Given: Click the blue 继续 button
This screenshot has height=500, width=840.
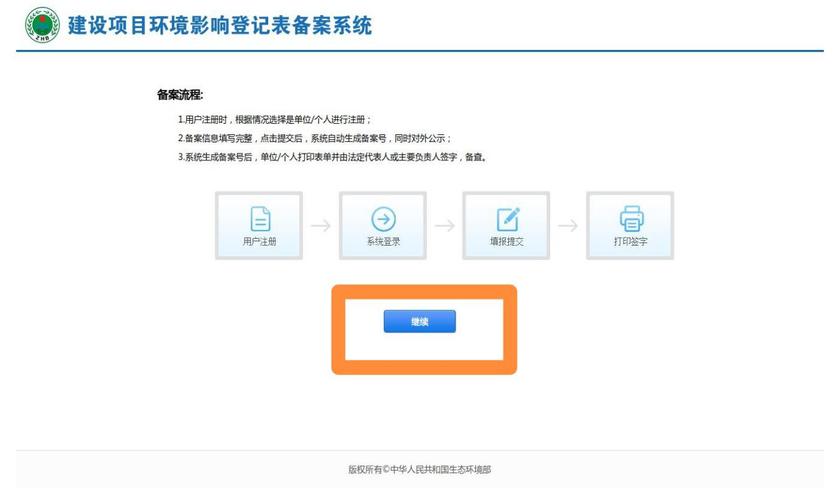Looking at the screenshot, I should click(x=419, y=321).
